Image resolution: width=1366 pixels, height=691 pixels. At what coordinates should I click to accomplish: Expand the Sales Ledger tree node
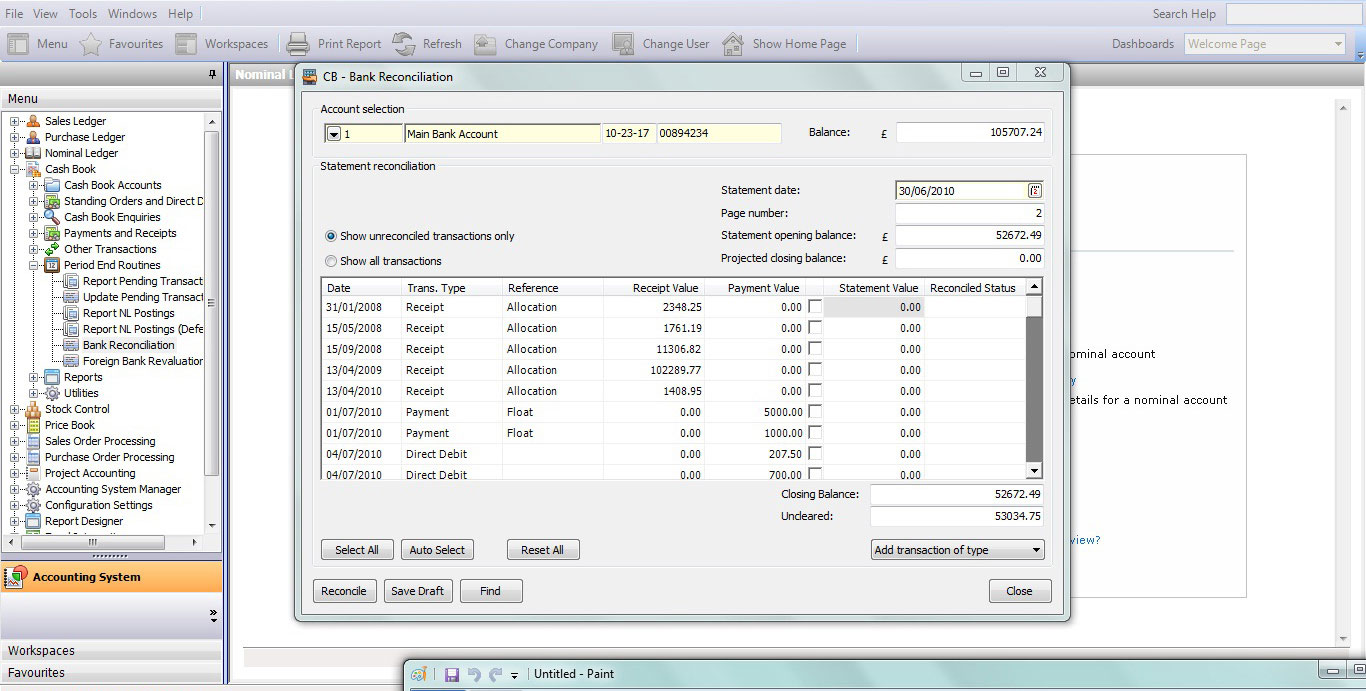tap(14, 121)
